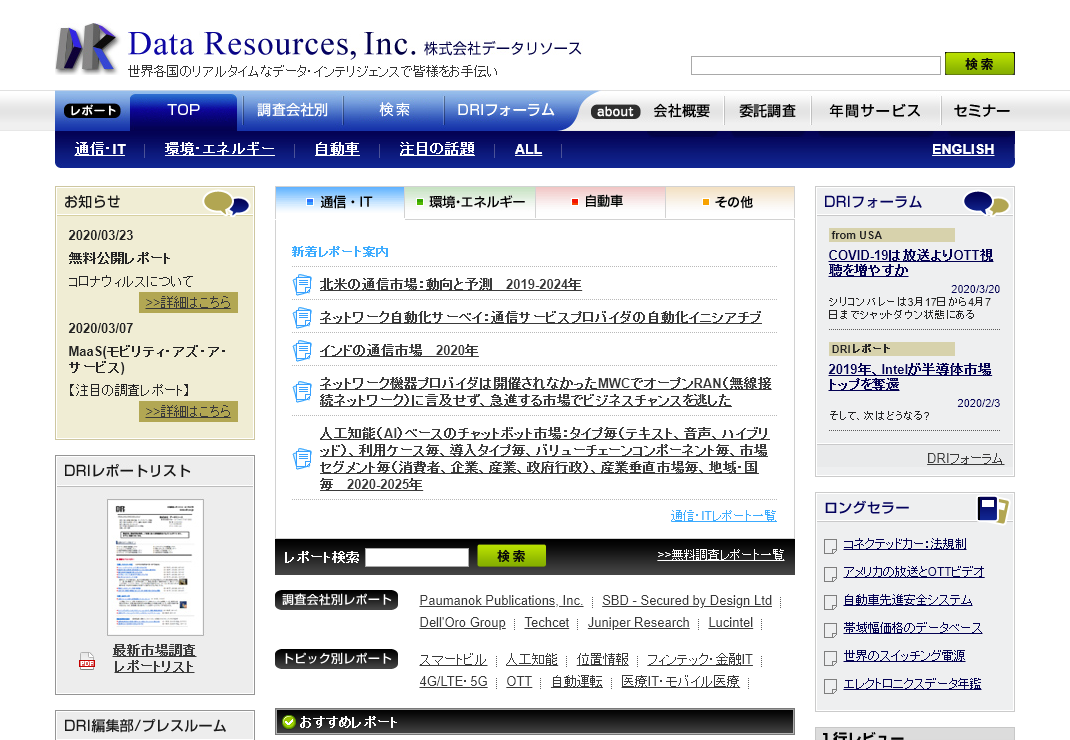Screen dimensions: 1070x740
Task: Click 検索 button in レポート検索 bar
Action: click(x=511, y=556)
